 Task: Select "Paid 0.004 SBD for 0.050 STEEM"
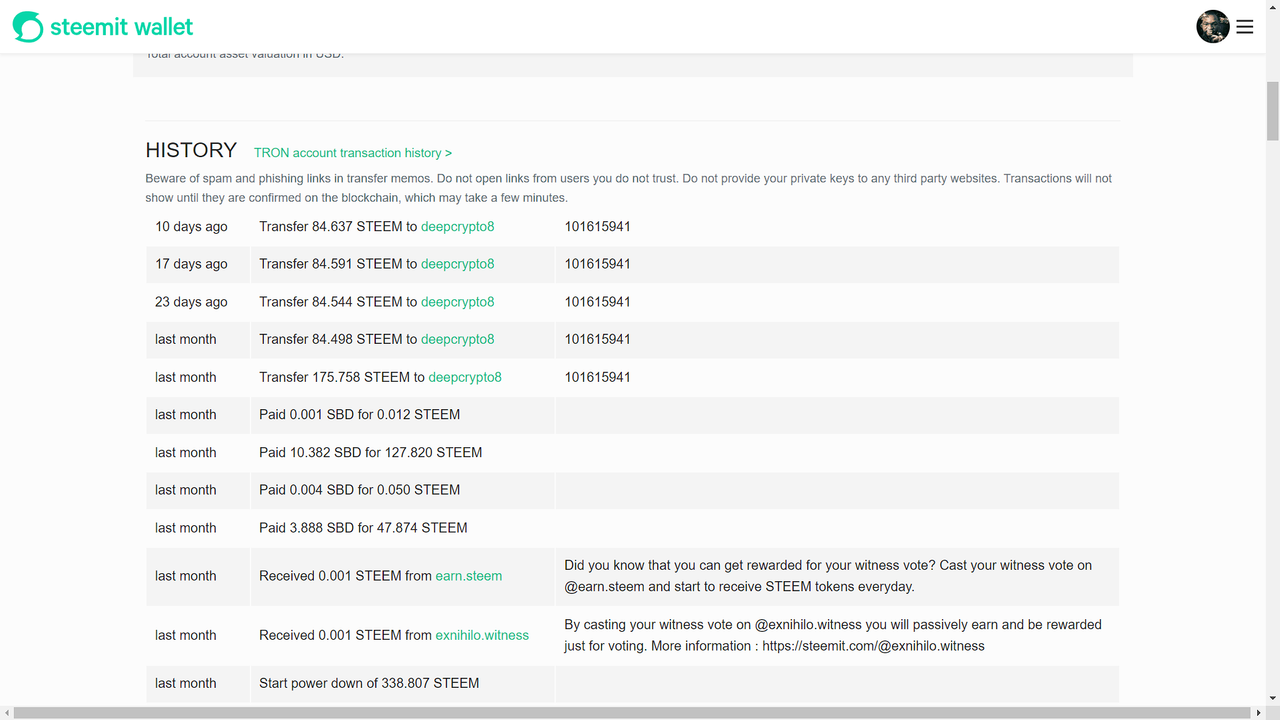pyautogui.click(x=359, y=490)
